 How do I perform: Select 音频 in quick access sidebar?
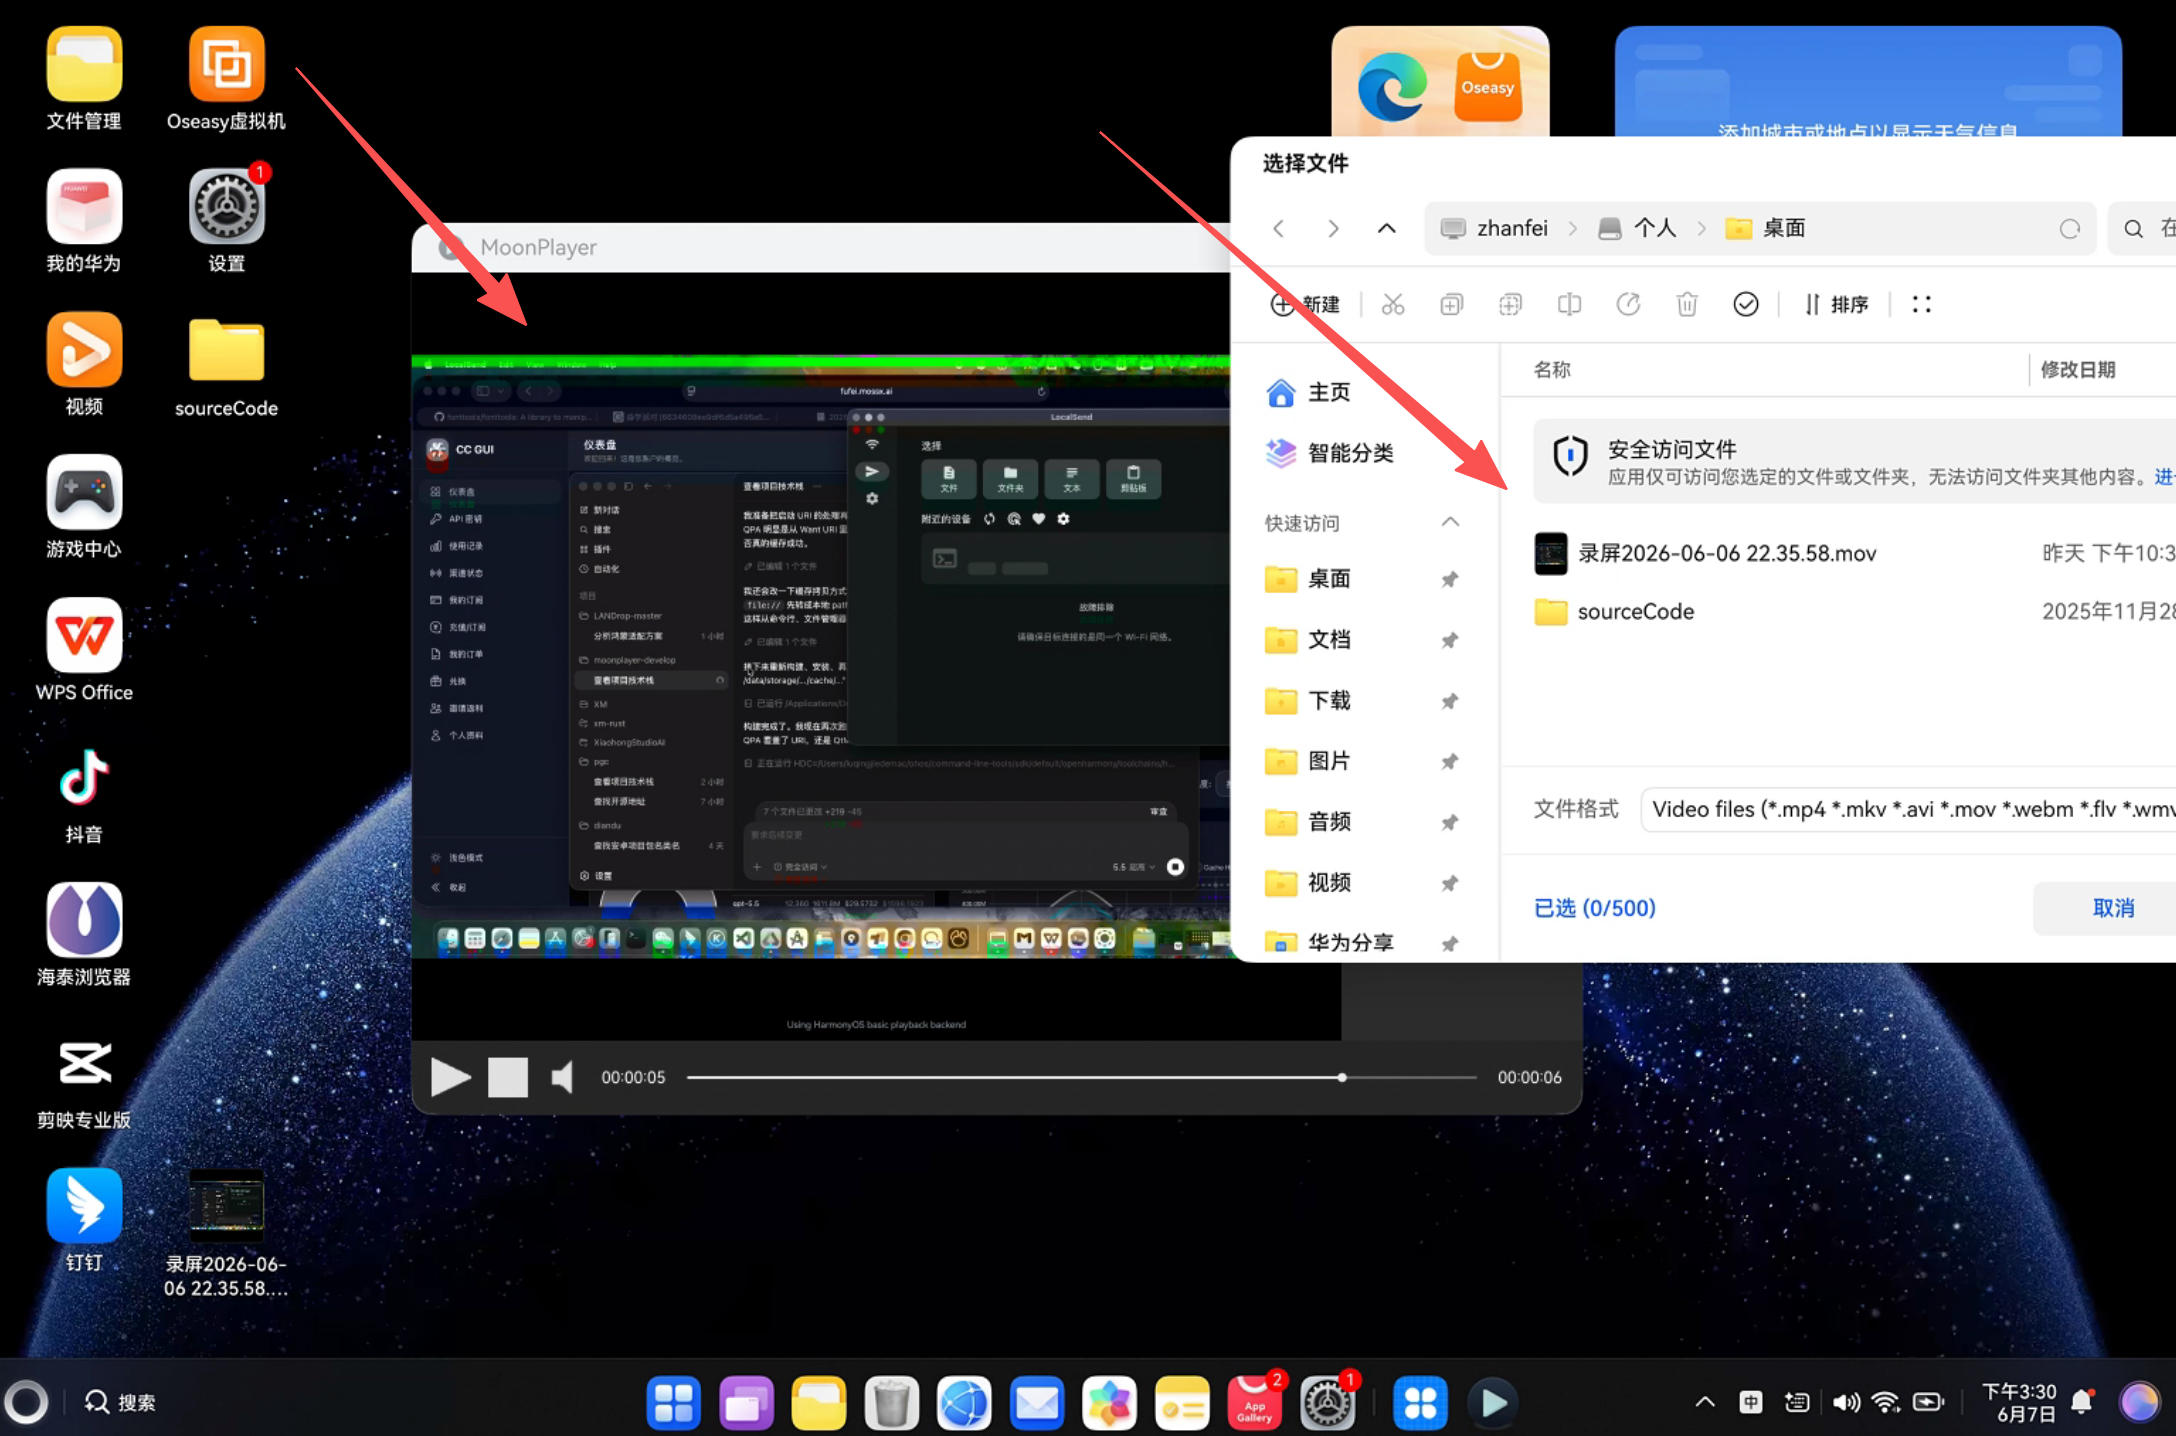tap(1308, 822)
